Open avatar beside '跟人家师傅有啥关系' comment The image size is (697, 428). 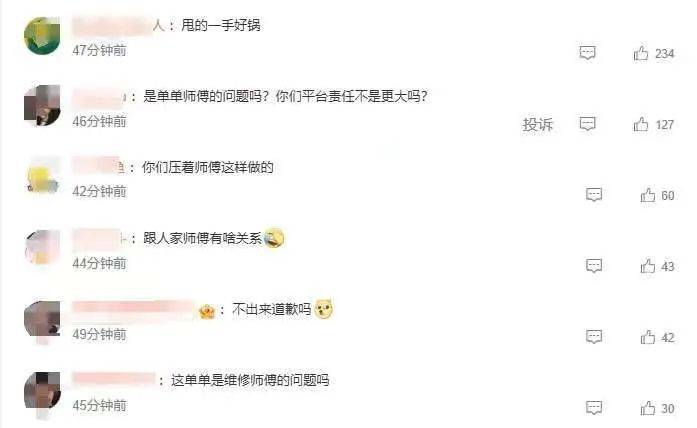[x=42, y=248]
